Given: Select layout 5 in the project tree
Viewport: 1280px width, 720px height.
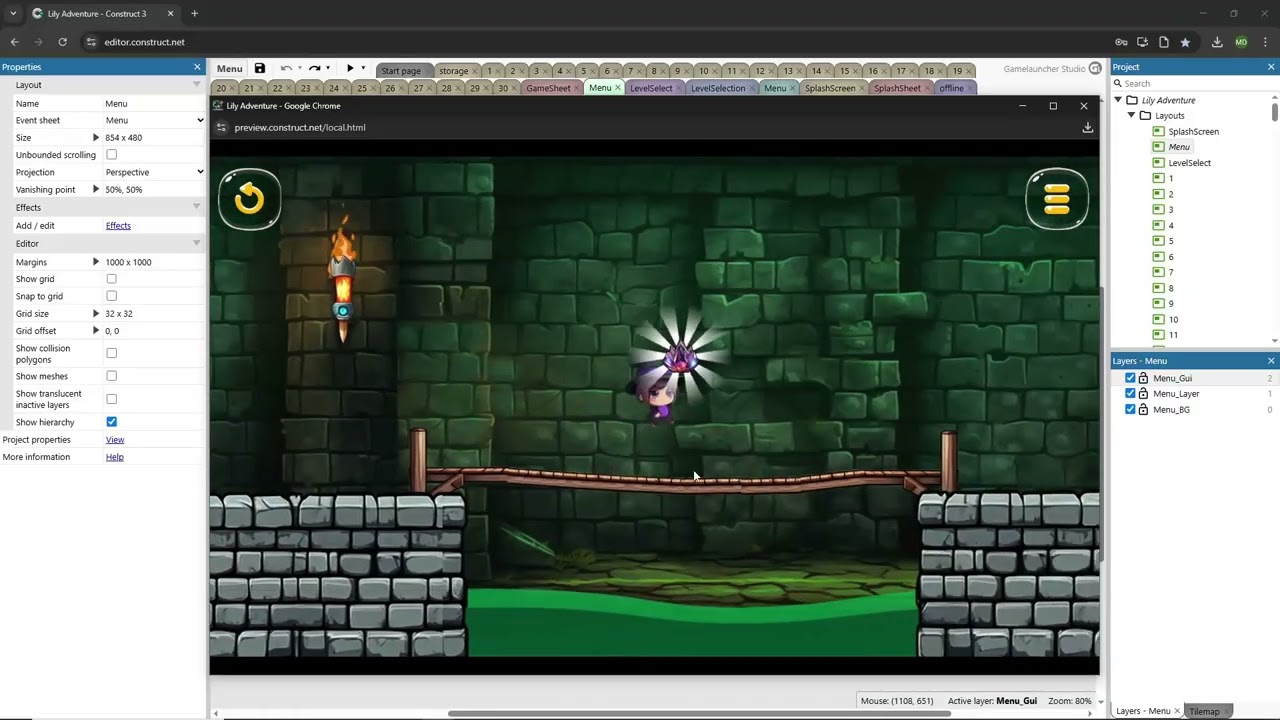Looking at the screenshot, I should point(1171,241).
